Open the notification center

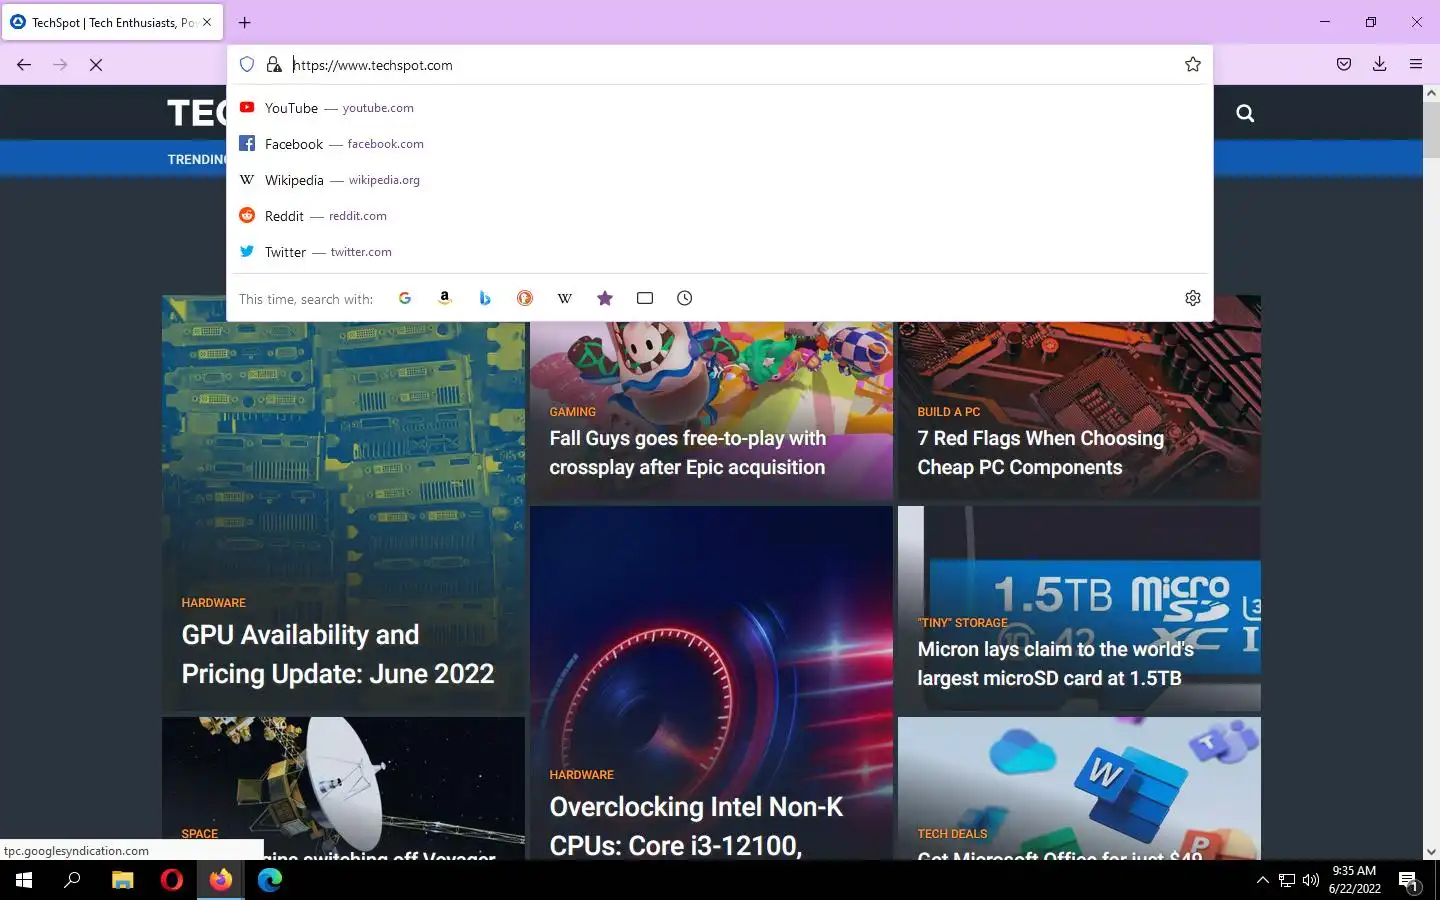point(1409,881)
